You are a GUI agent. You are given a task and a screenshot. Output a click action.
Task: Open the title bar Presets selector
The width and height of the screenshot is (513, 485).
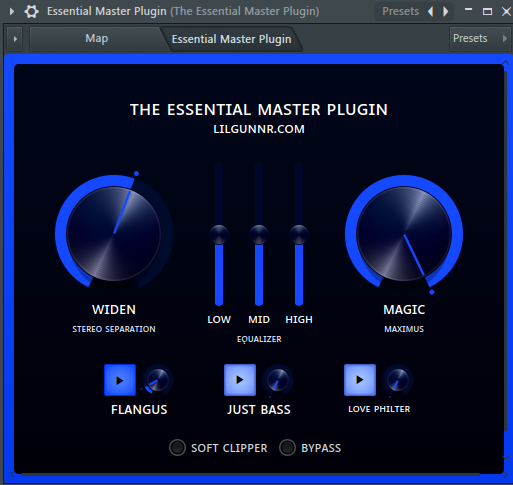(x=400, y=11)
